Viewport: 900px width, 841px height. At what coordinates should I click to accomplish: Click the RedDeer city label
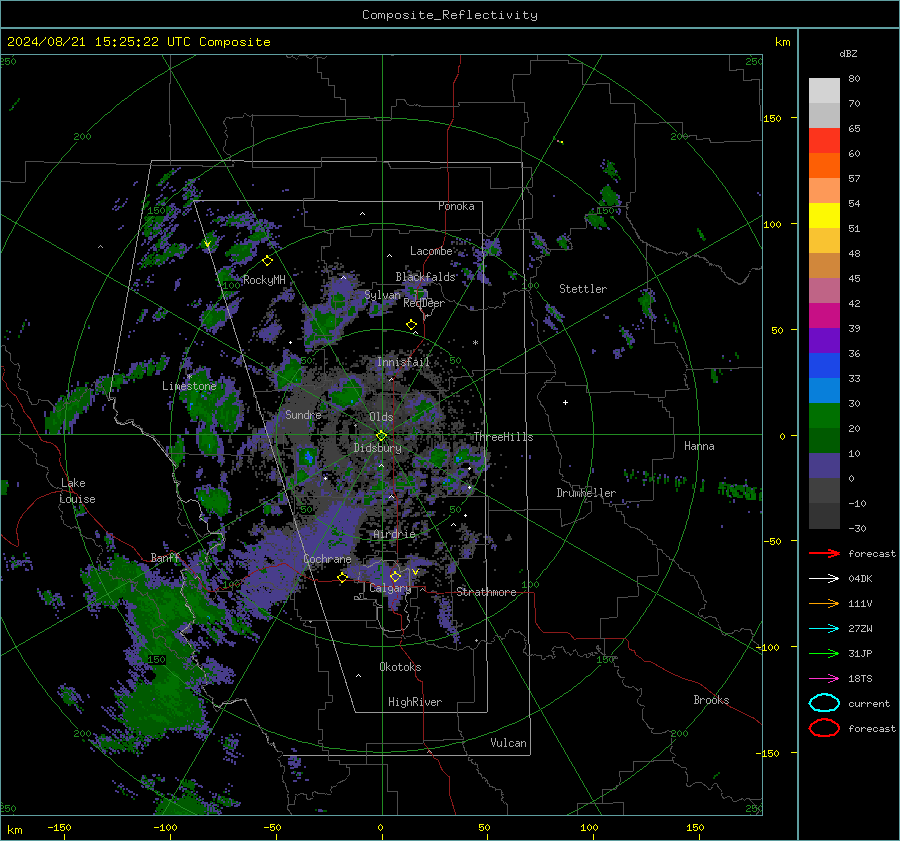click(424, 303)
